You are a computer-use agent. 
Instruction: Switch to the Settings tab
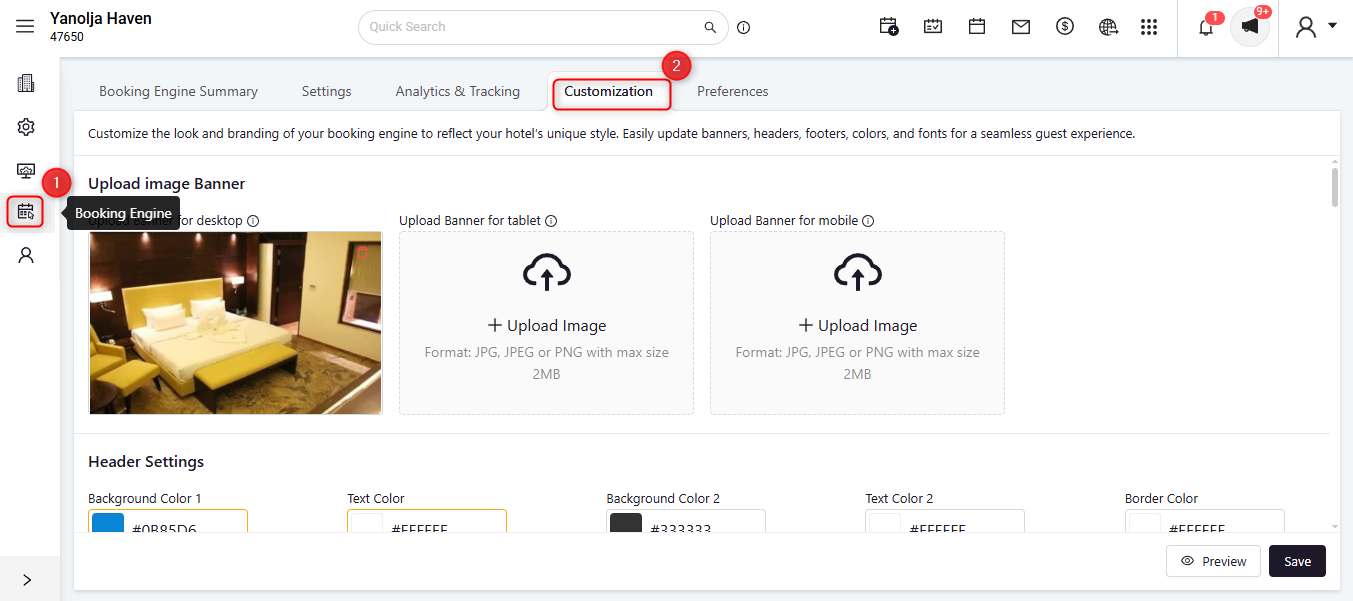coord(326,91)
